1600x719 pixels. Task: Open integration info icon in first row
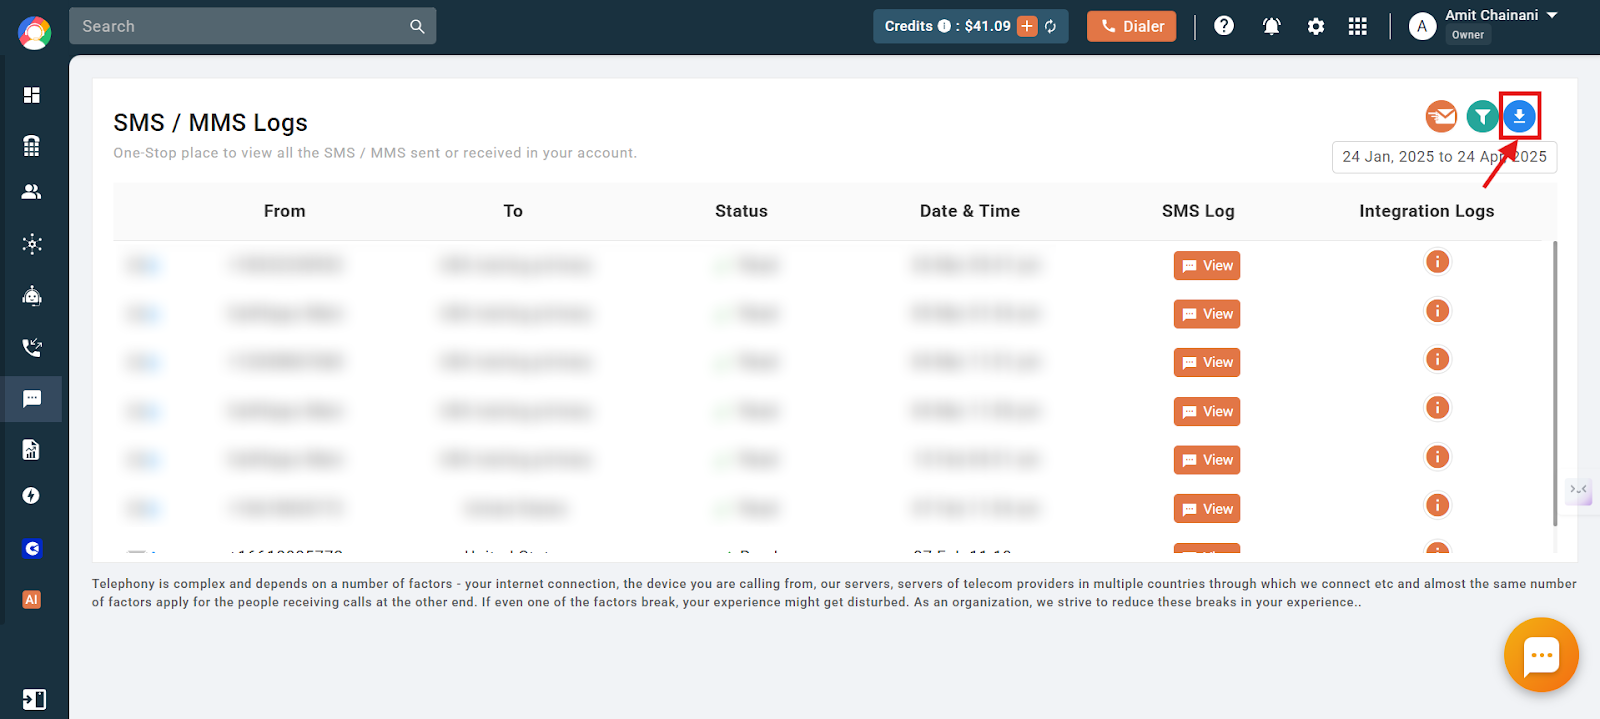pos(1437,262)
